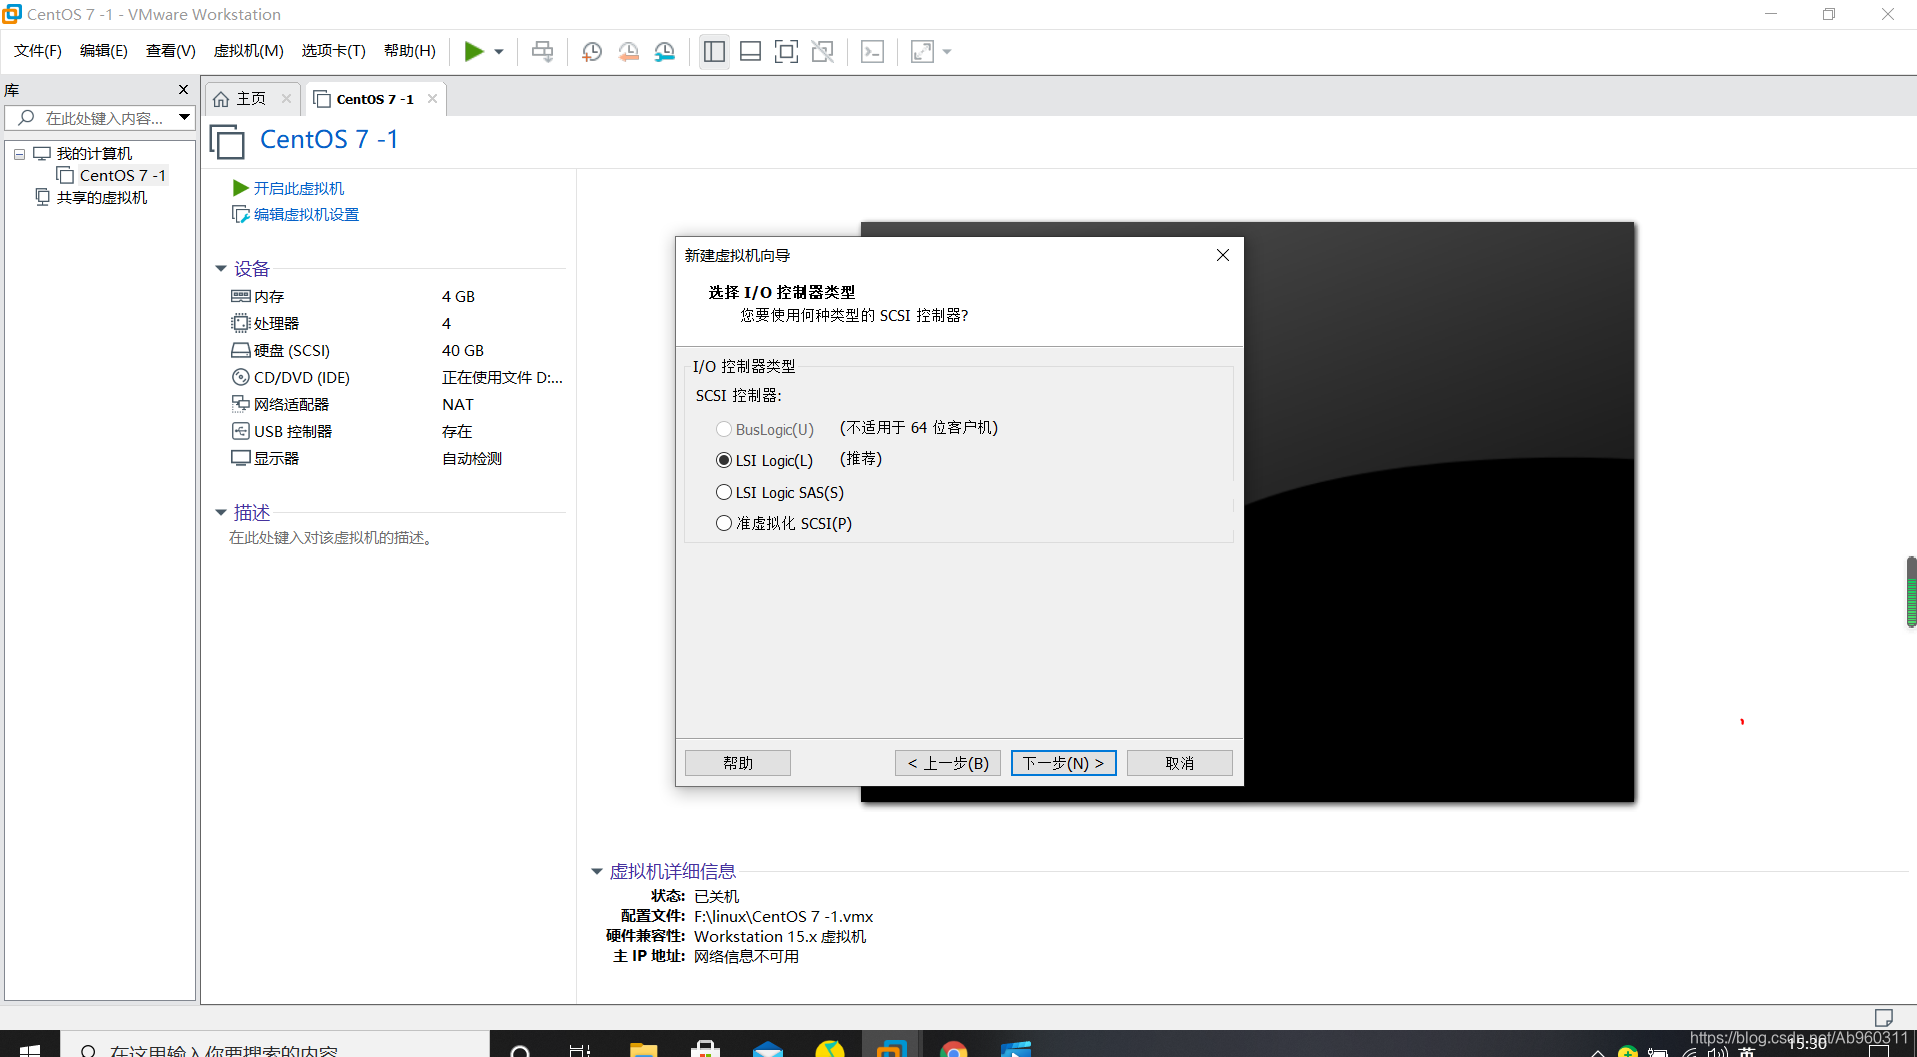Click the library search input field
Image resolution: width=1917 pixels, height=1057 pixels.
point(91,118)
